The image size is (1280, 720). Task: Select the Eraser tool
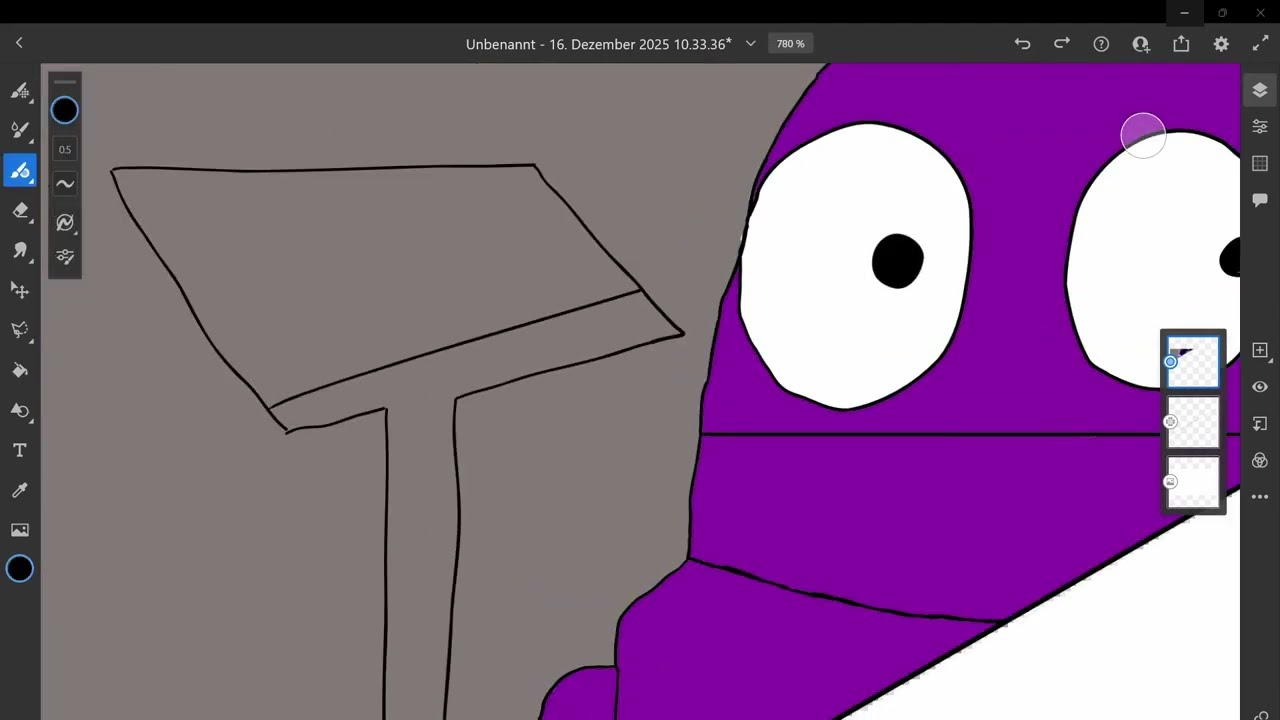click(x=20, y=210)
